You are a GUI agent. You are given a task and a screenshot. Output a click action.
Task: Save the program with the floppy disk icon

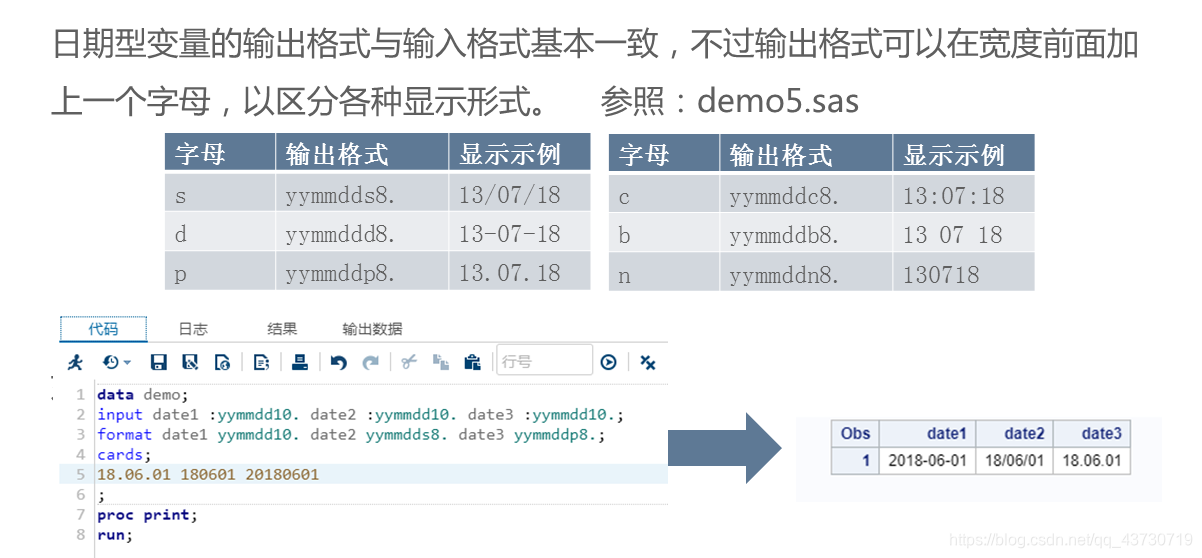pyautogui.click(x=158, y=362)
